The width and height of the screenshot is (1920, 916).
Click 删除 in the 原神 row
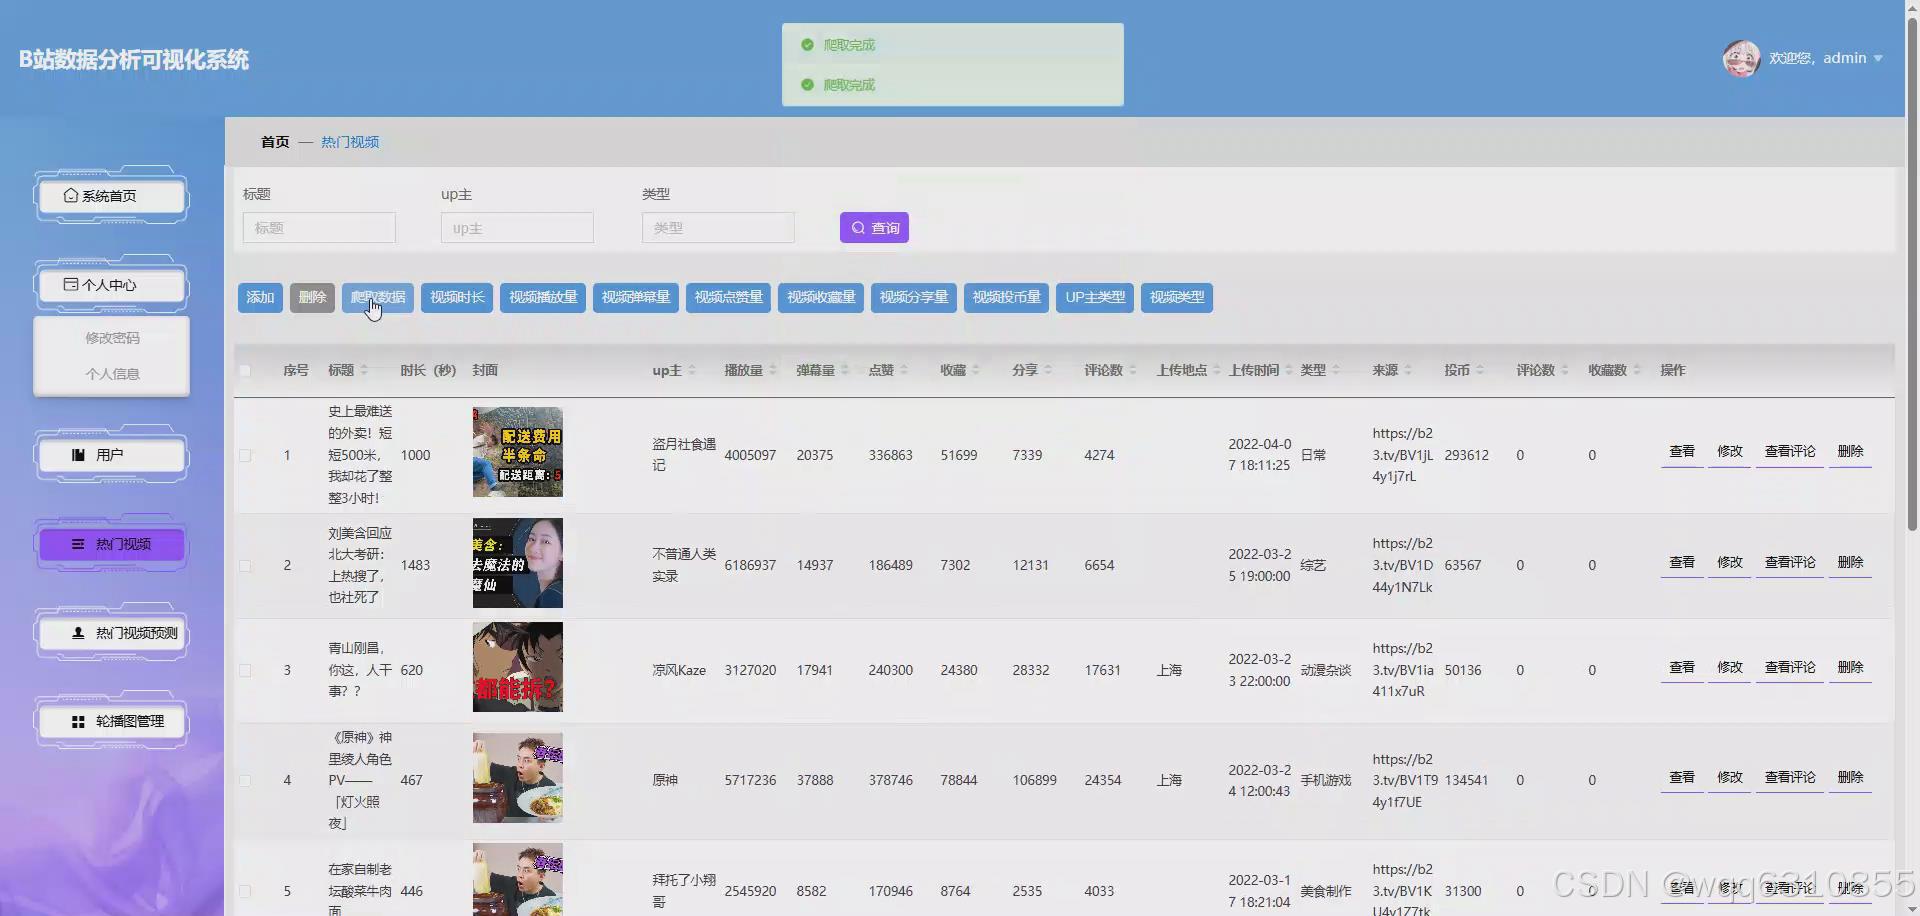tap(1850, 778)
